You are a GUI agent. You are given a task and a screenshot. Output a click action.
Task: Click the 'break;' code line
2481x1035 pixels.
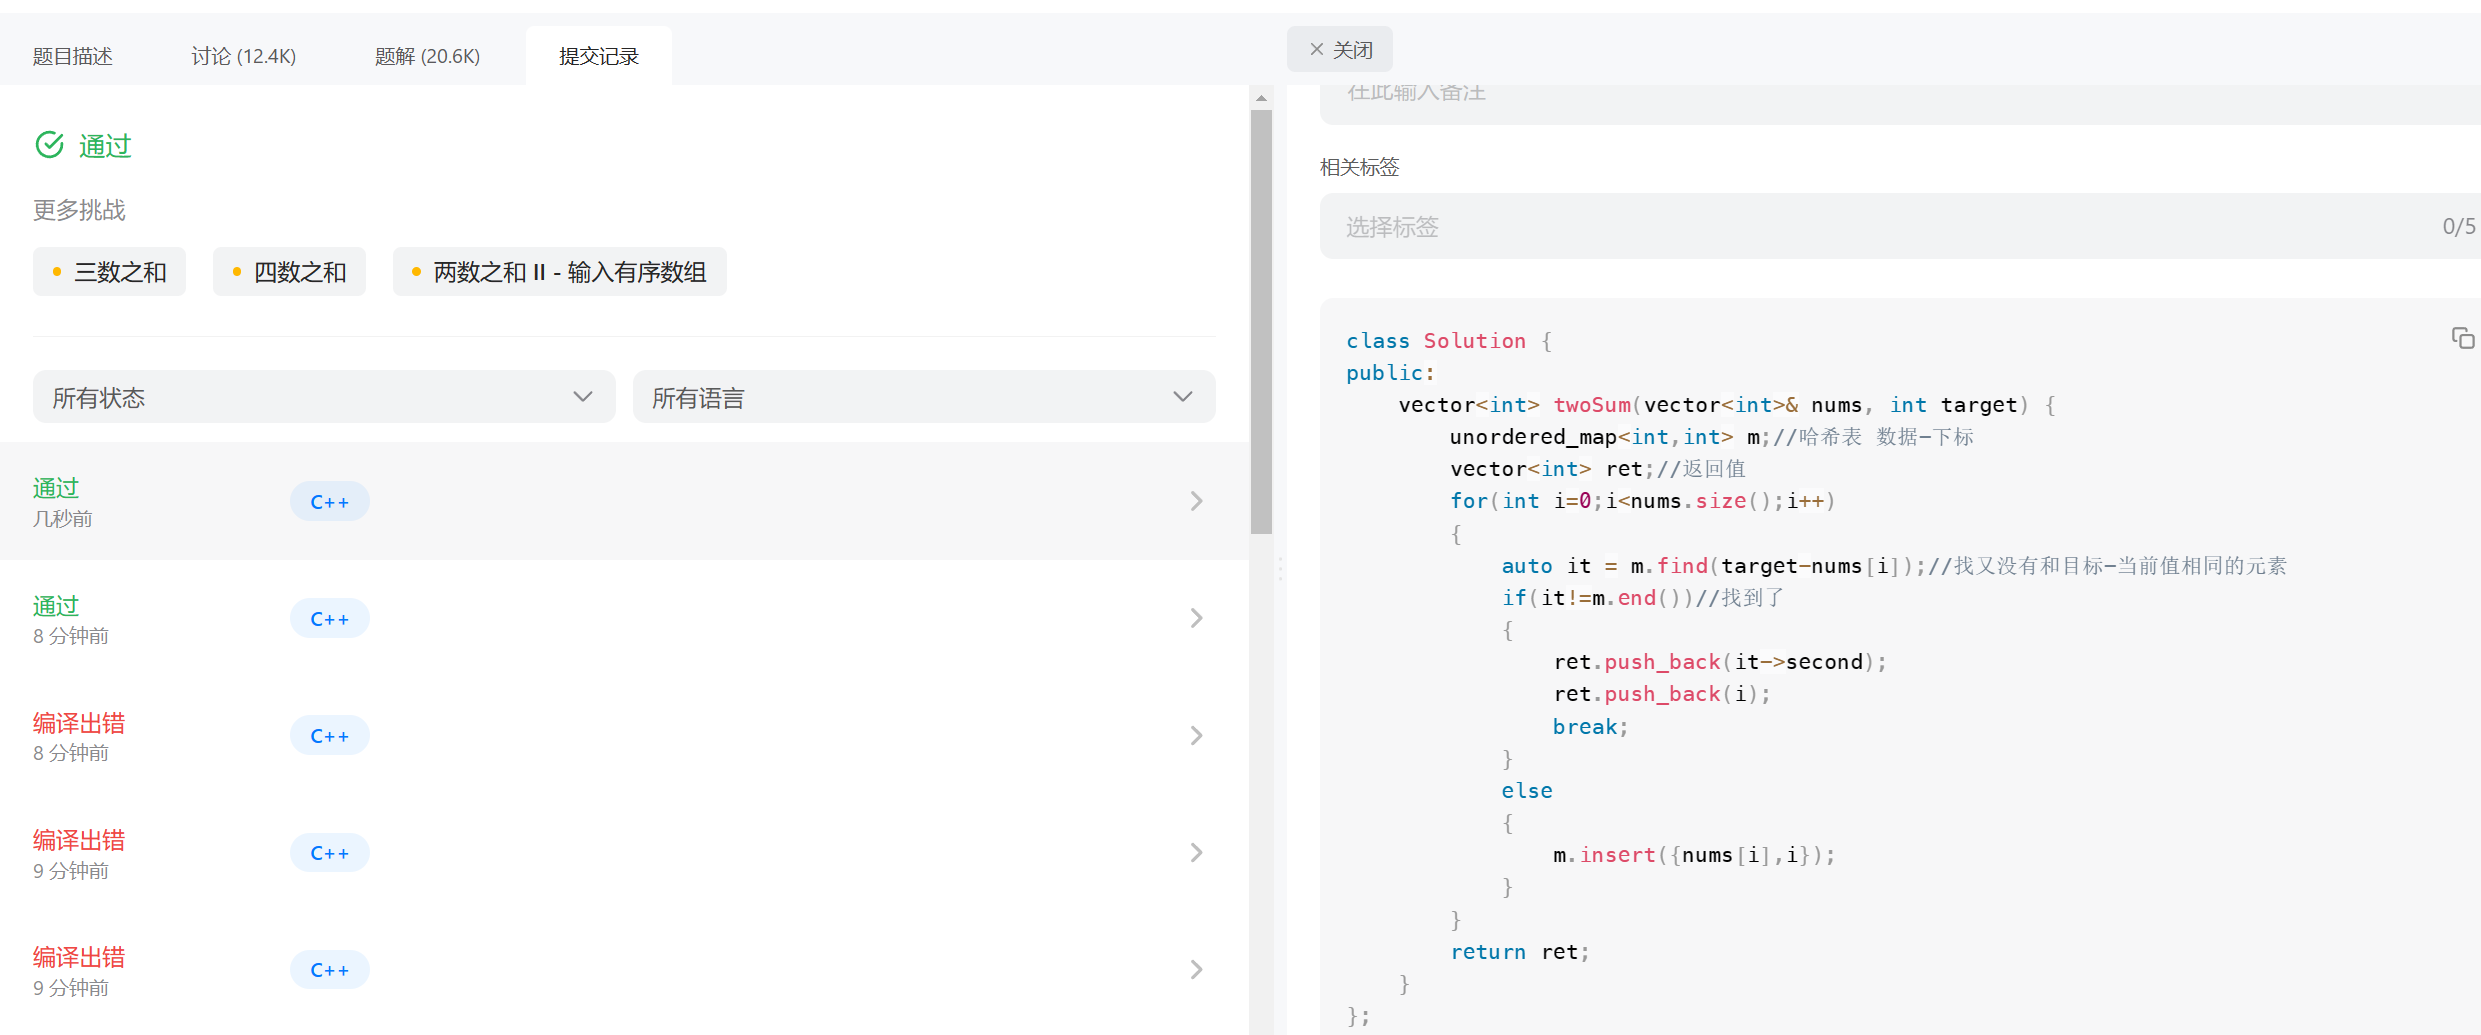click(1590, 727)
